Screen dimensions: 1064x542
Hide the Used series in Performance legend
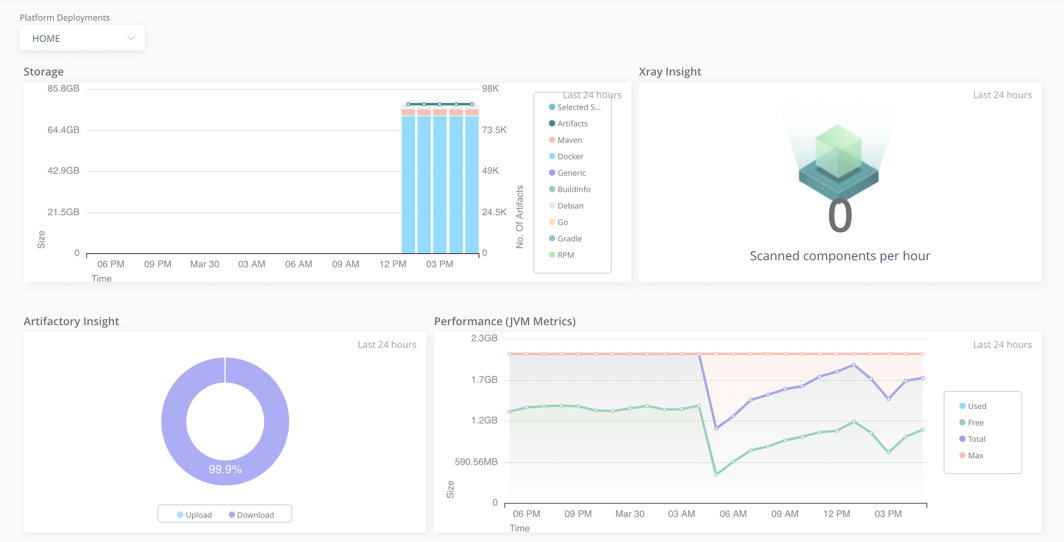click(x=976, y=406)
